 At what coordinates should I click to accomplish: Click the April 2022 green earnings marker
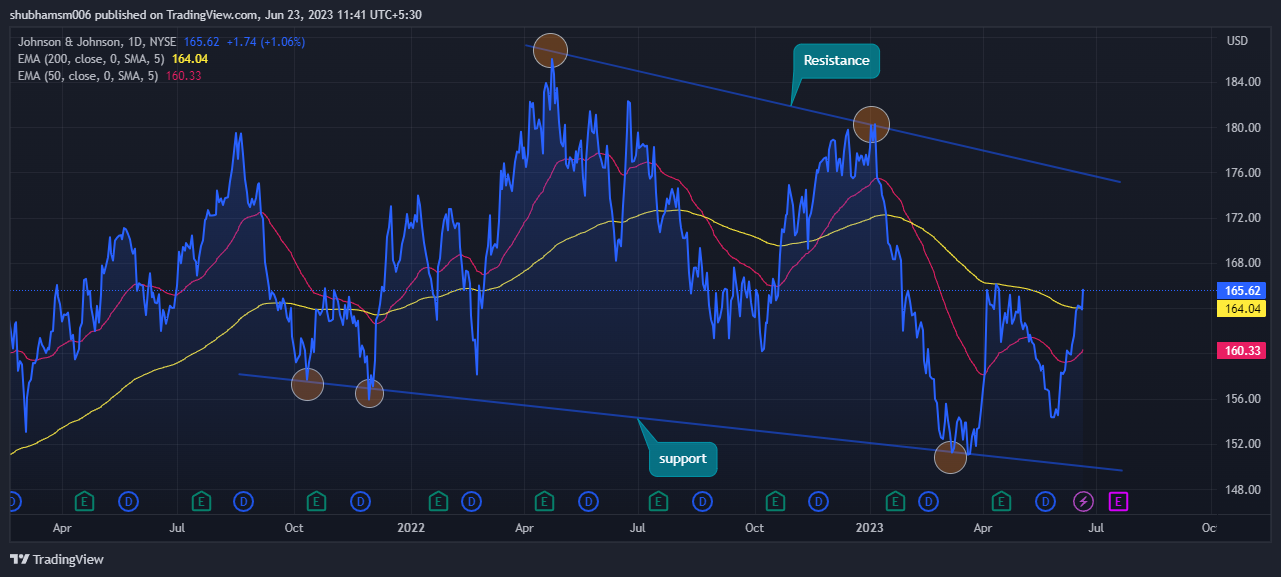point(545,500)
